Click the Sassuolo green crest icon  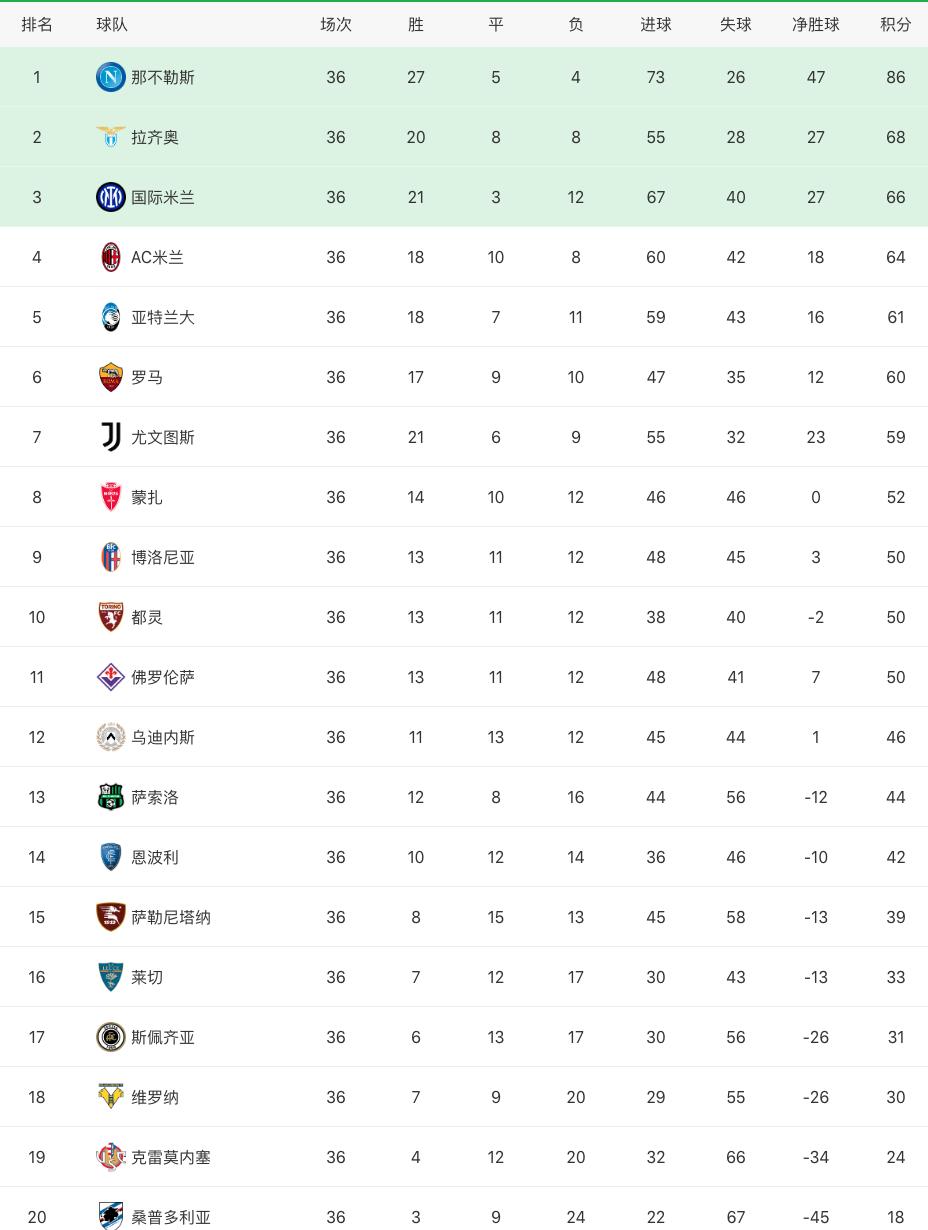click(110, 797)
